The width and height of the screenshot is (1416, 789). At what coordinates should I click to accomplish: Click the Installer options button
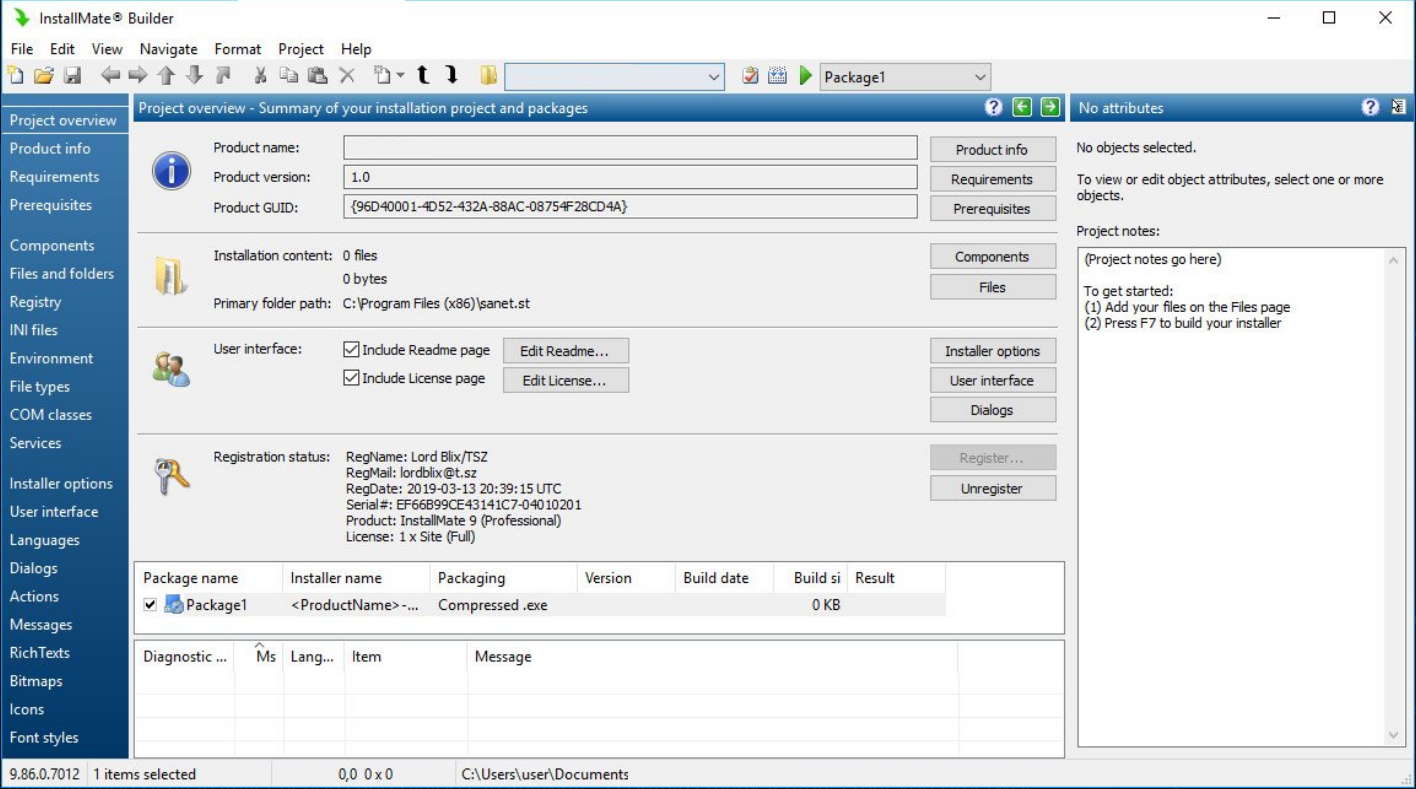point(992,352)
